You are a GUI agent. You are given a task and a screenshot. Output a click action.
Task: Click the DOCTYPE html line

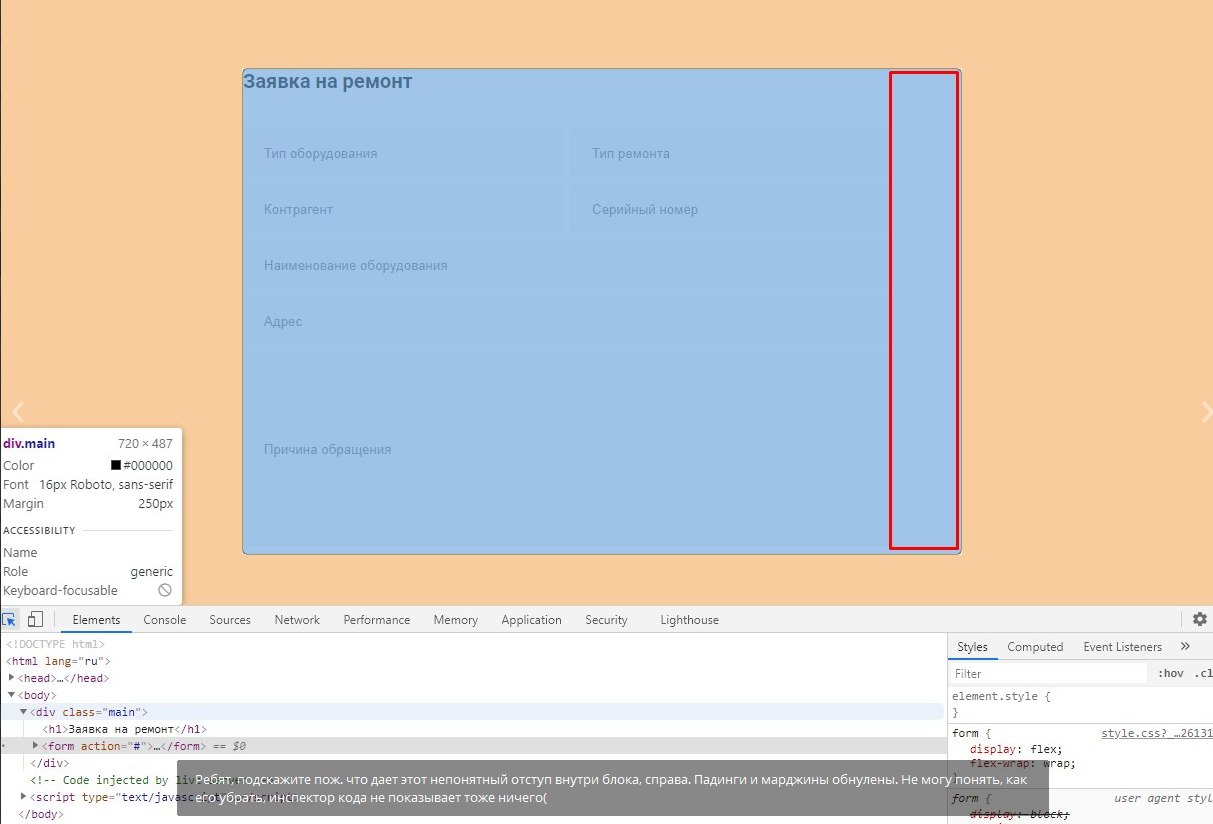pyautogui.click(x=55, y=644)
